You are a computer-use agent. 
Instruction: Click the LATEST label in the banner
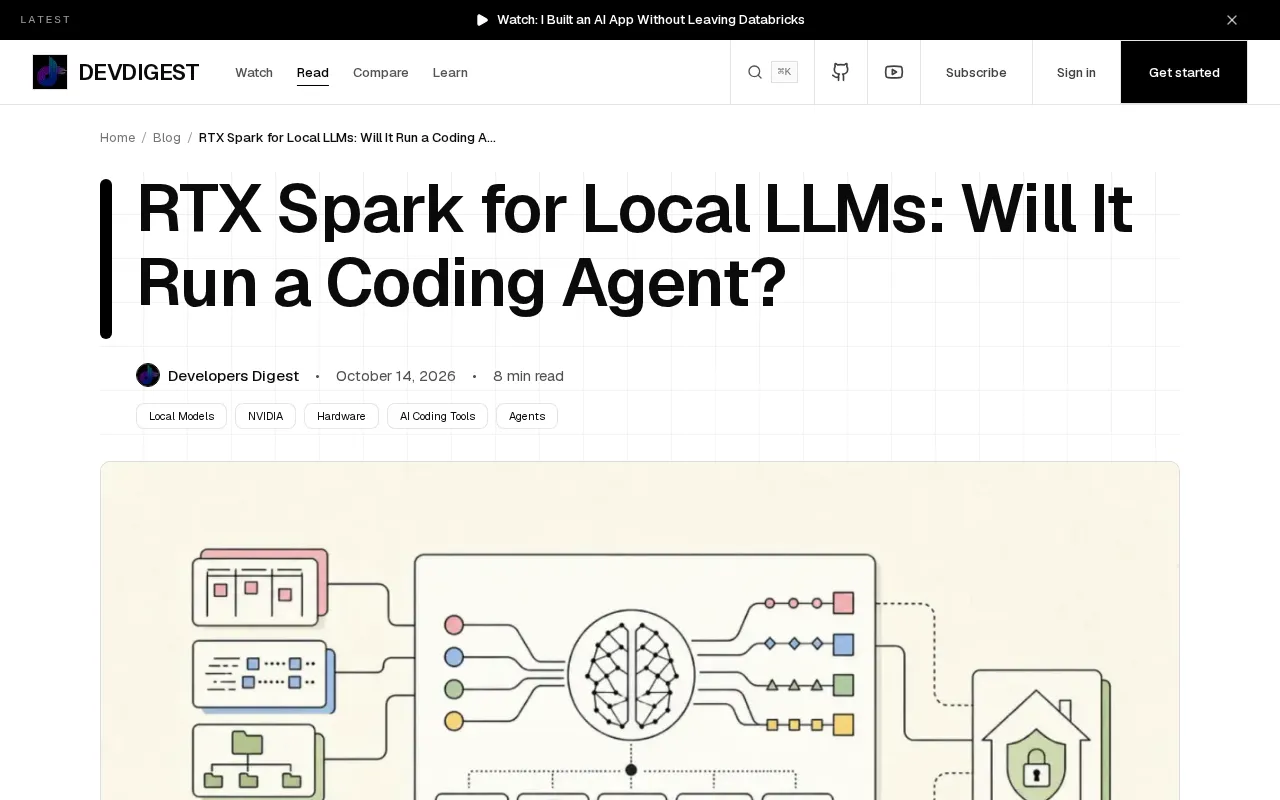[46, 20]
